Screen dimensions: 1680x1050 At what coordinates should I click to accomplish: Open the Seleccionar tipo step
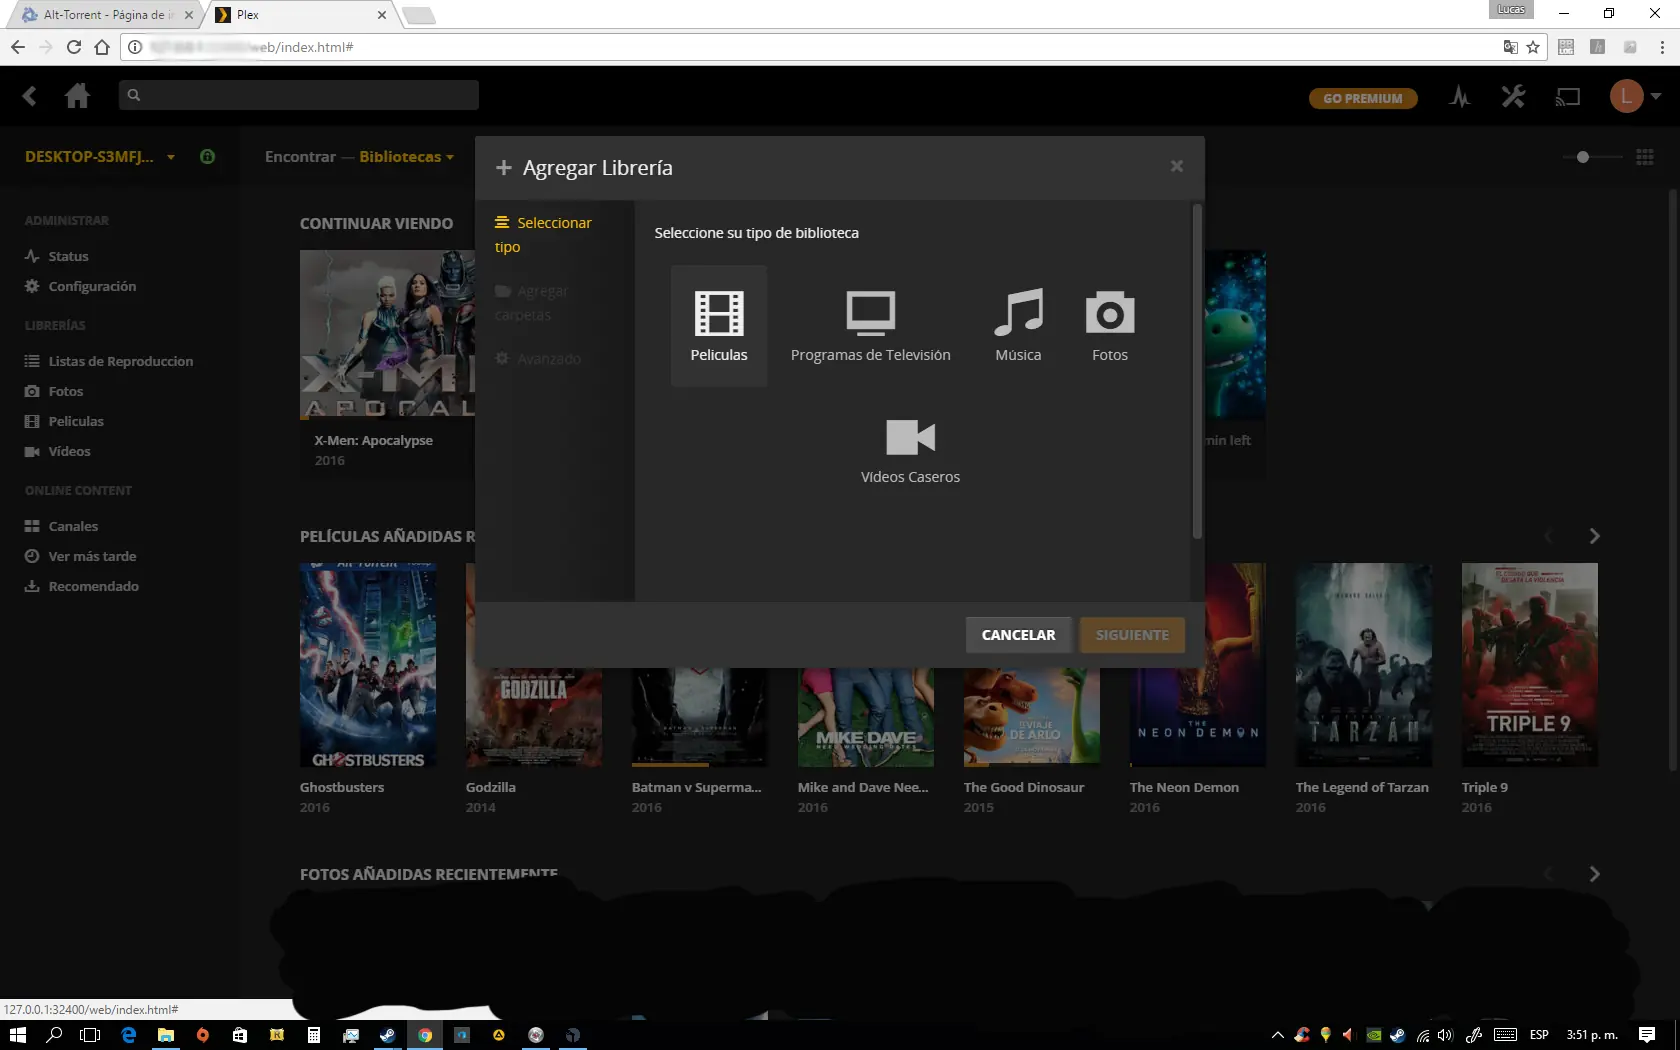point(544,234)
